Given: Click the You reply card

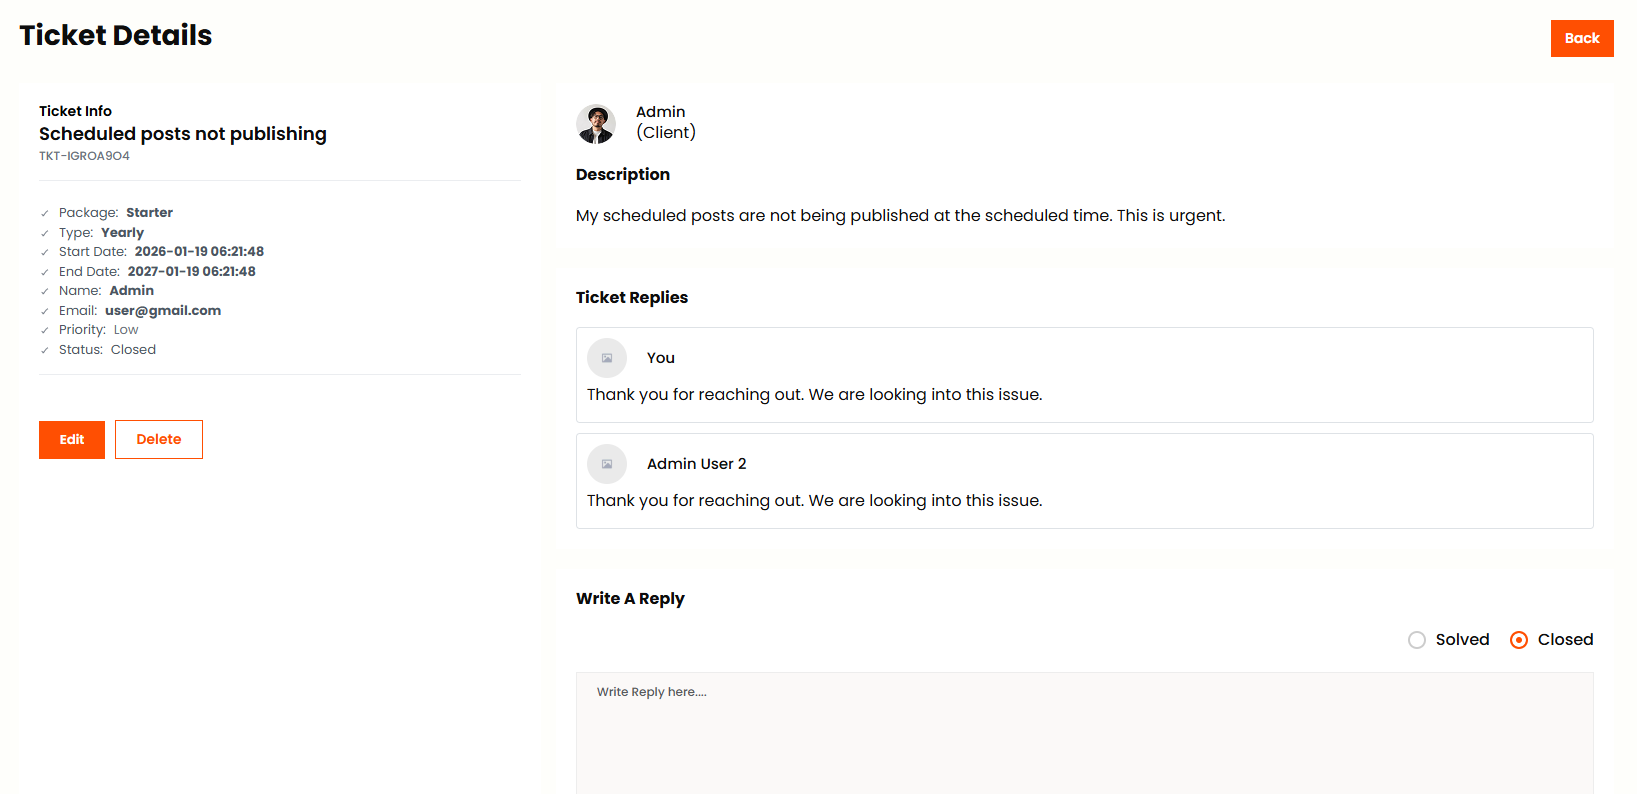Looking at the screenshot, I should click(x=1084, y=375).
